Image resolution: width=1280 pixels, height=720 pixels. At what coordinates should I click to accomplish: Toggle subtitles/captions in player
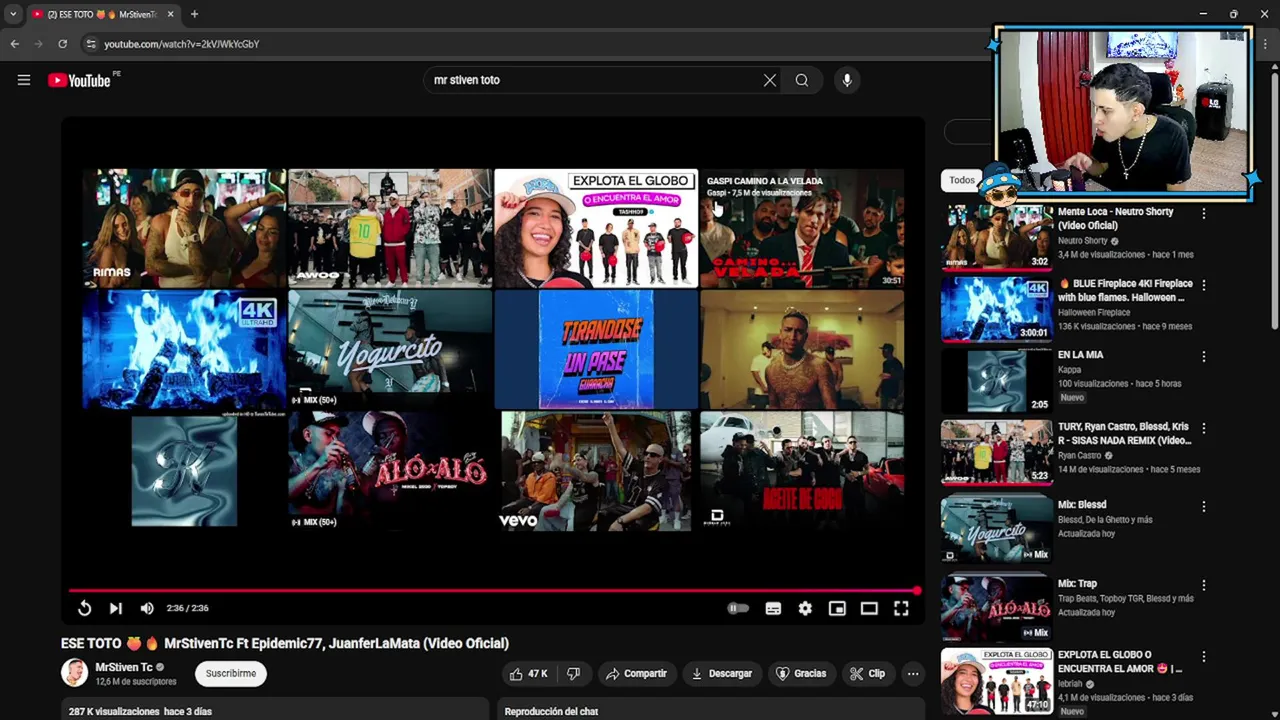tap(773, 608)
